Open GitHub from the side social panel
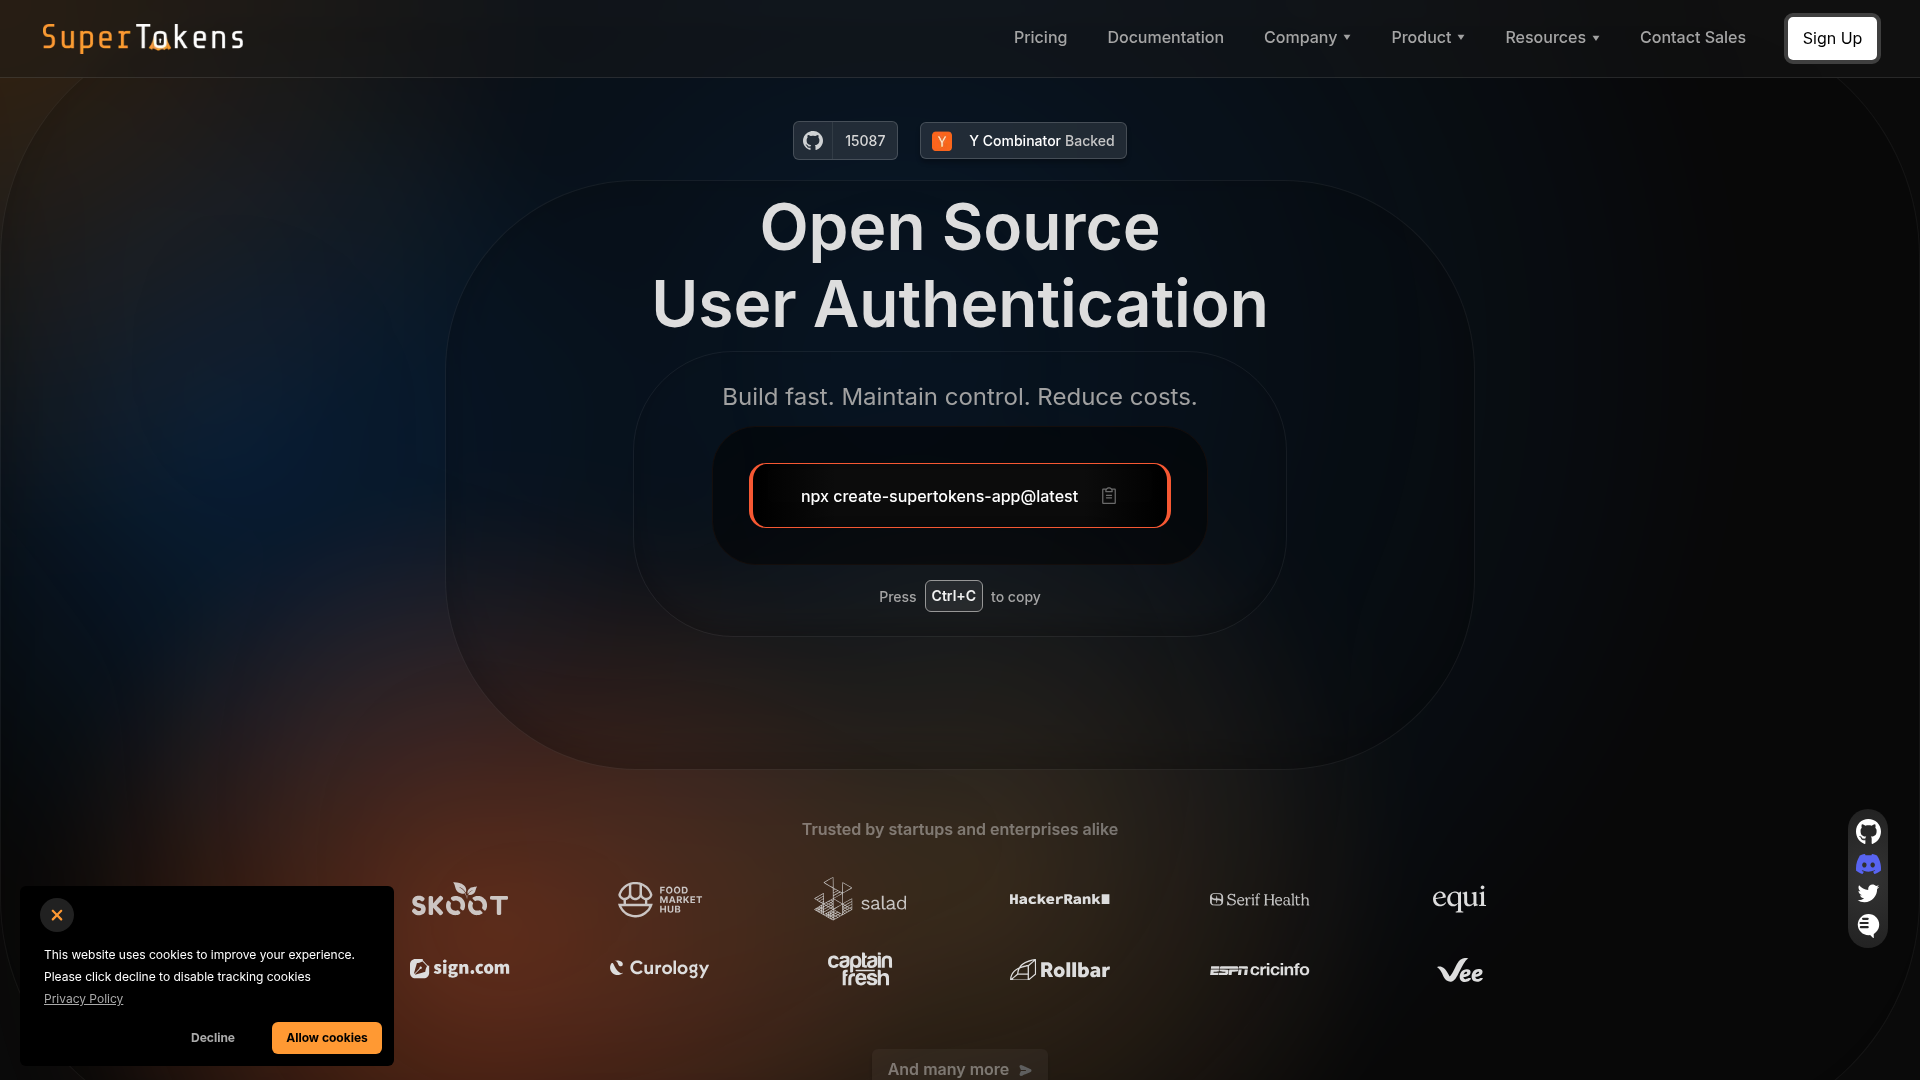 coord(1868,832)
